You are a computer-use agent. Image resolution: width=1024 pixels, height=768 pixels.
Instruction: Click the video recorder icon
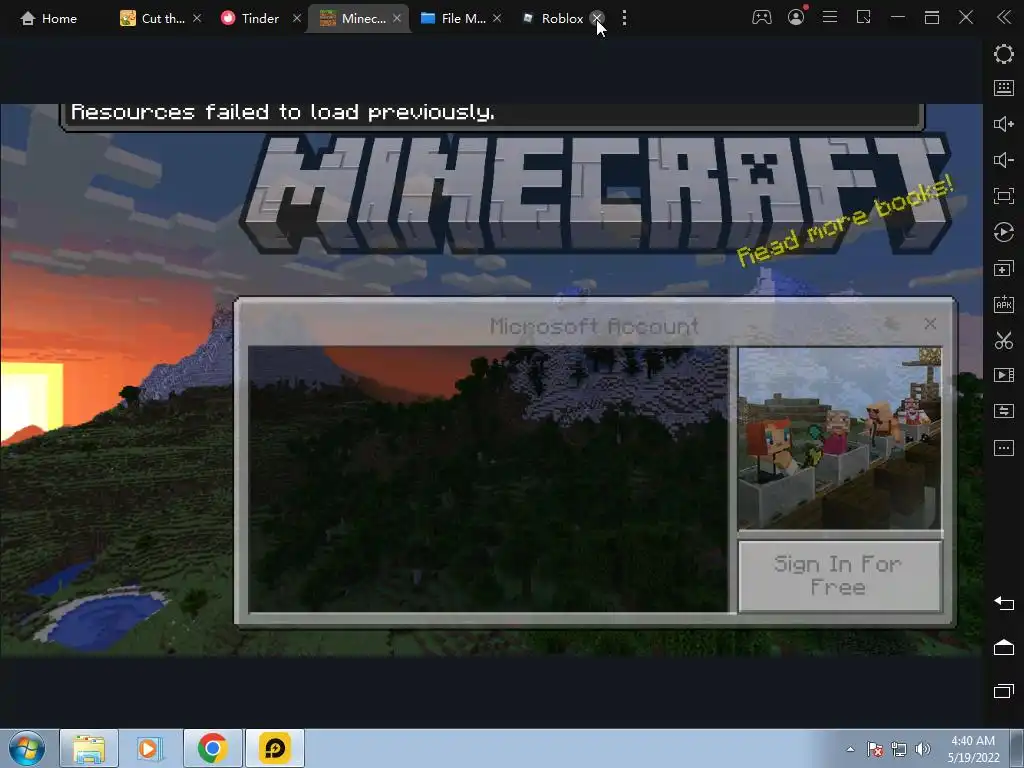(x=1004, y=375)
